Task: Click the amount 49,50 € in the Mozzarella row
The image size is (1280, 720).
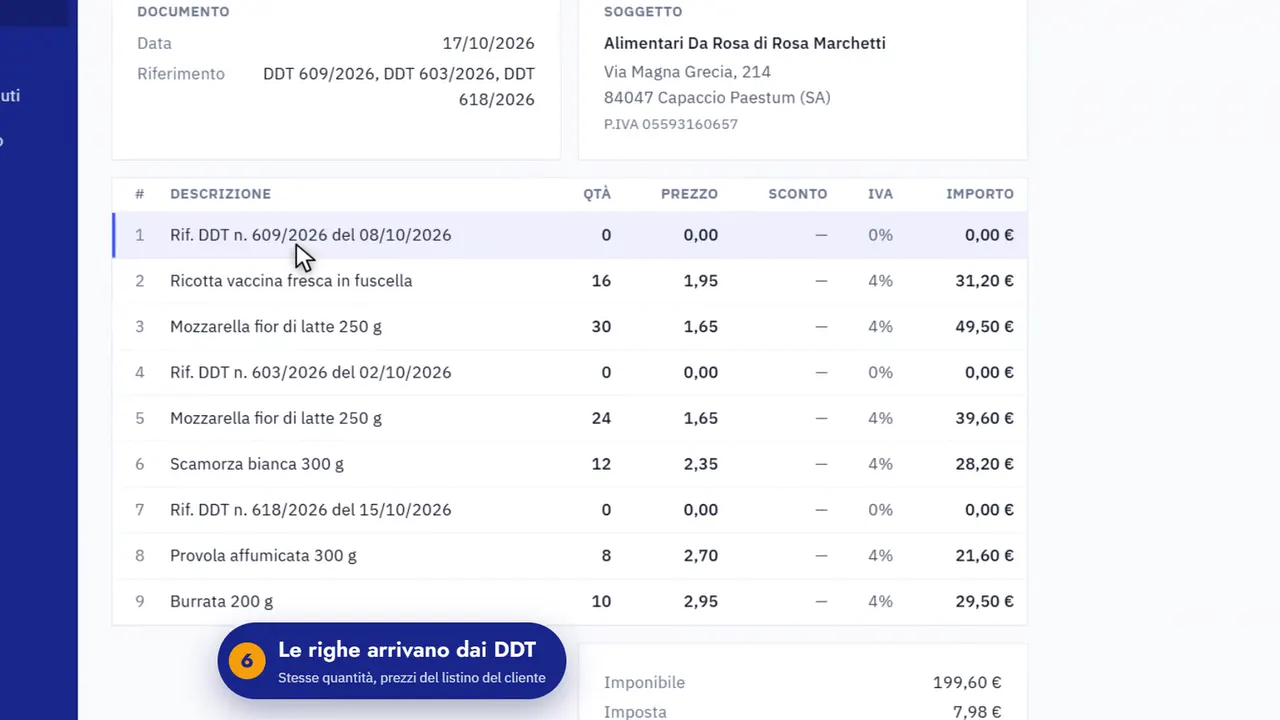Action: (x=984, y=327)
